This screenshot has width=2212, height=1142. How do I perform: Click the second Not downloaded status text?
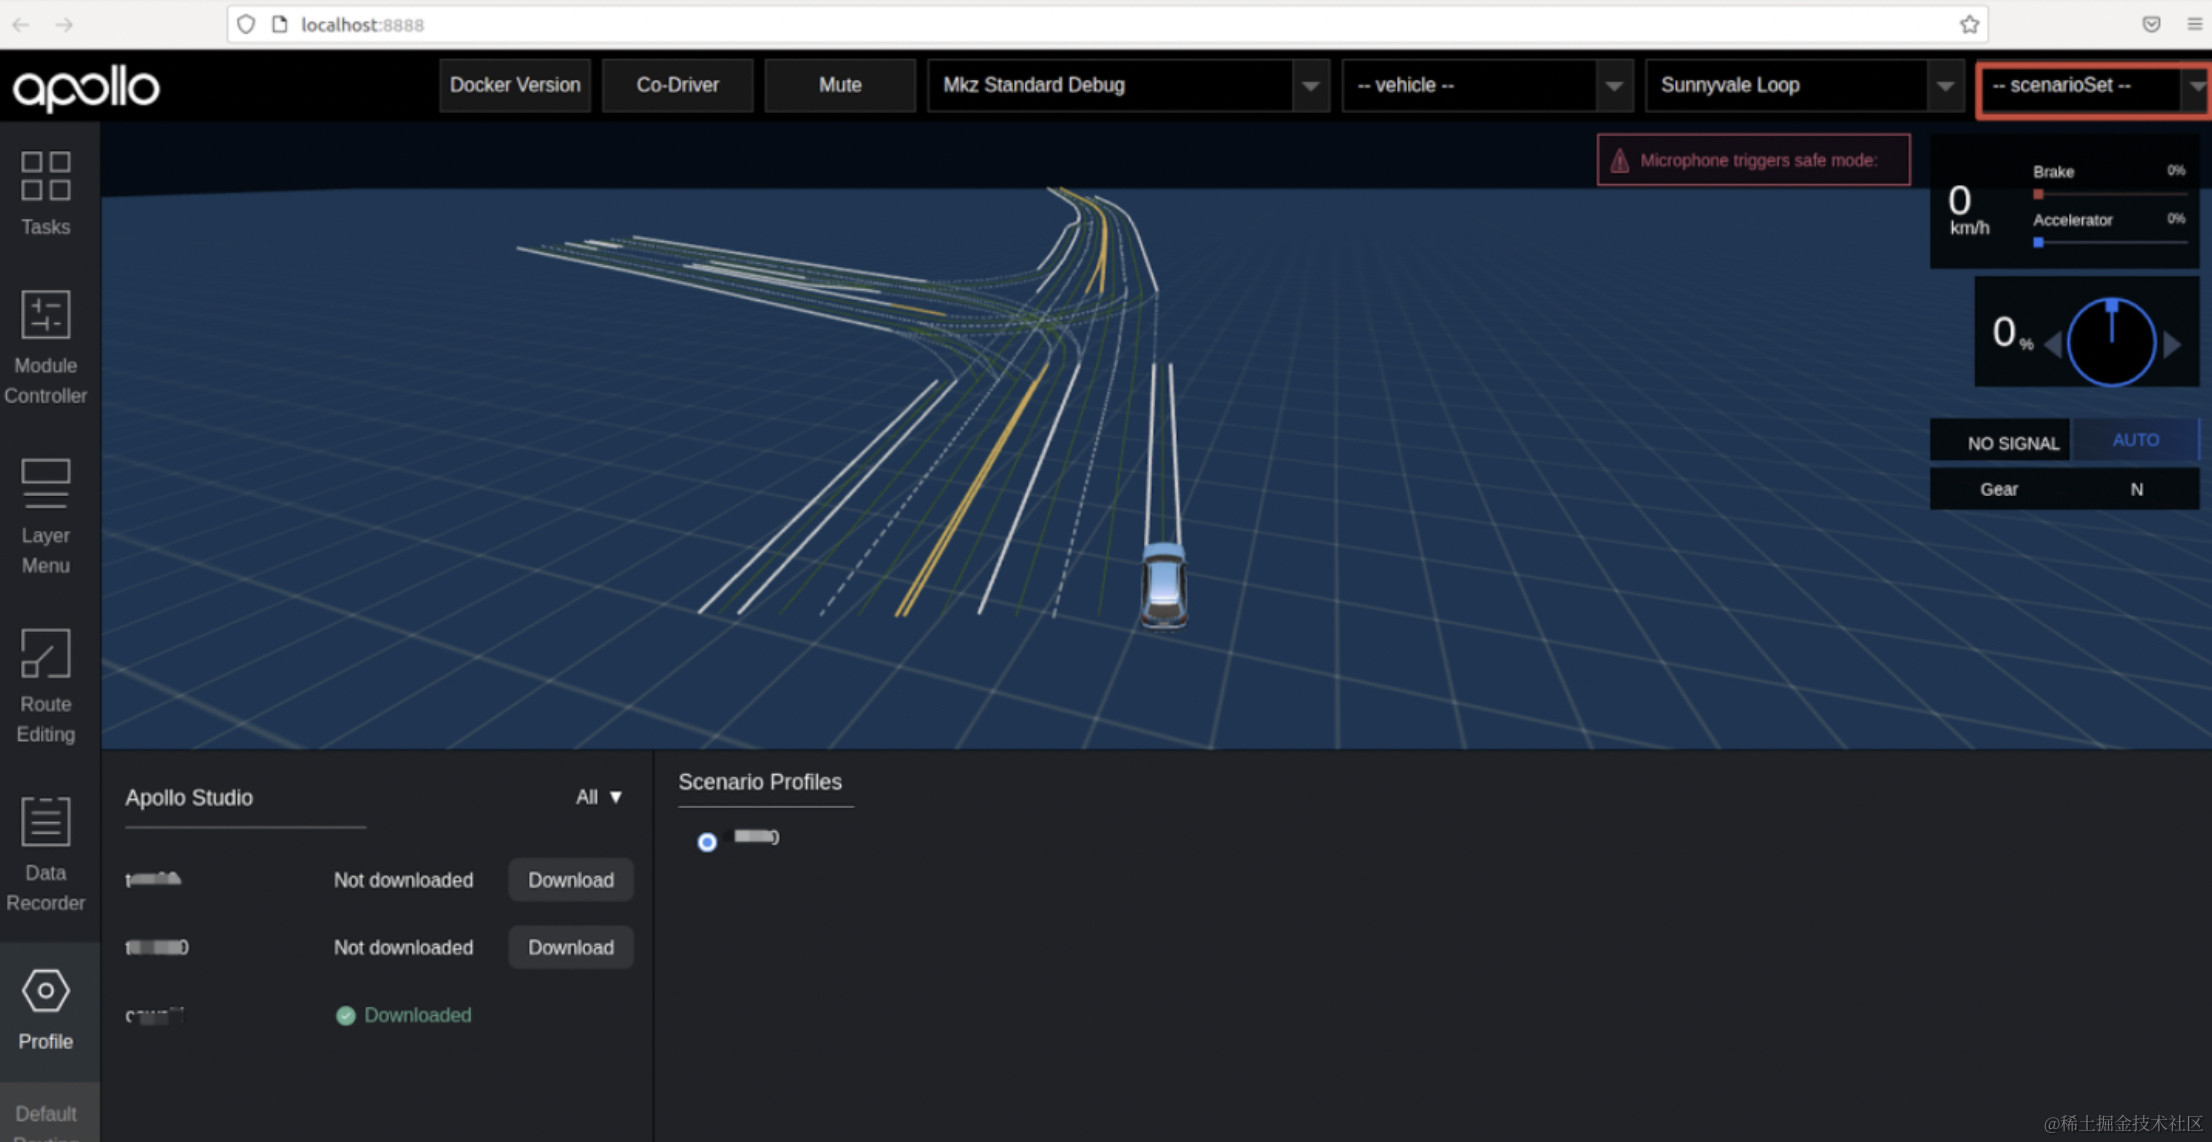pyautogui.click(x=403, y=947)
